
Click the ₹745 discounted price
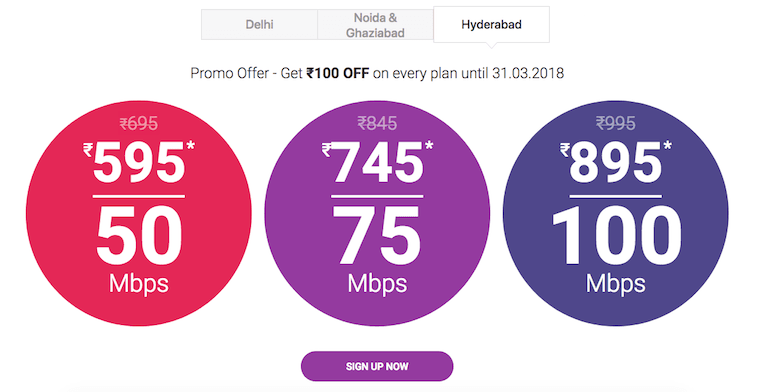[373, 162]
